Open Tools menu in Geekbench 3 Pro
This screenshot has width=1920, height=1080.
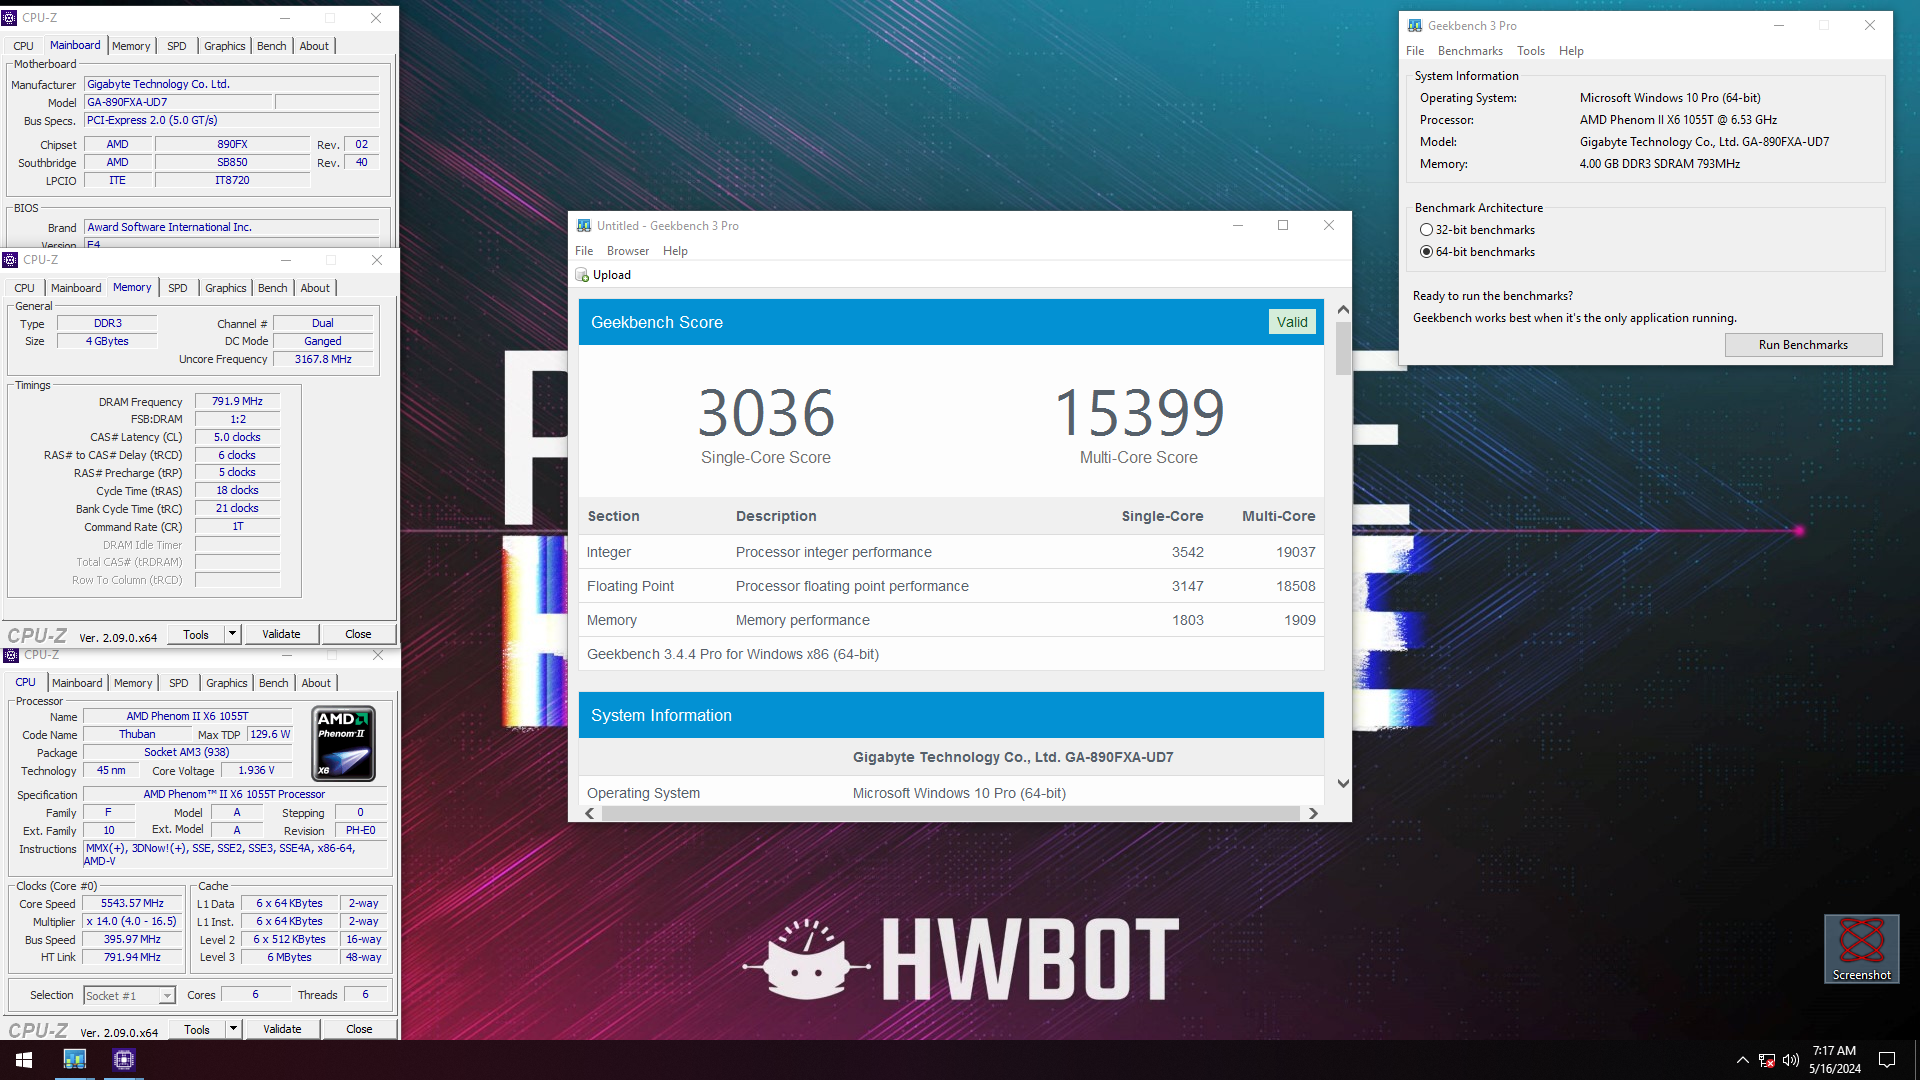point(1531,51)
